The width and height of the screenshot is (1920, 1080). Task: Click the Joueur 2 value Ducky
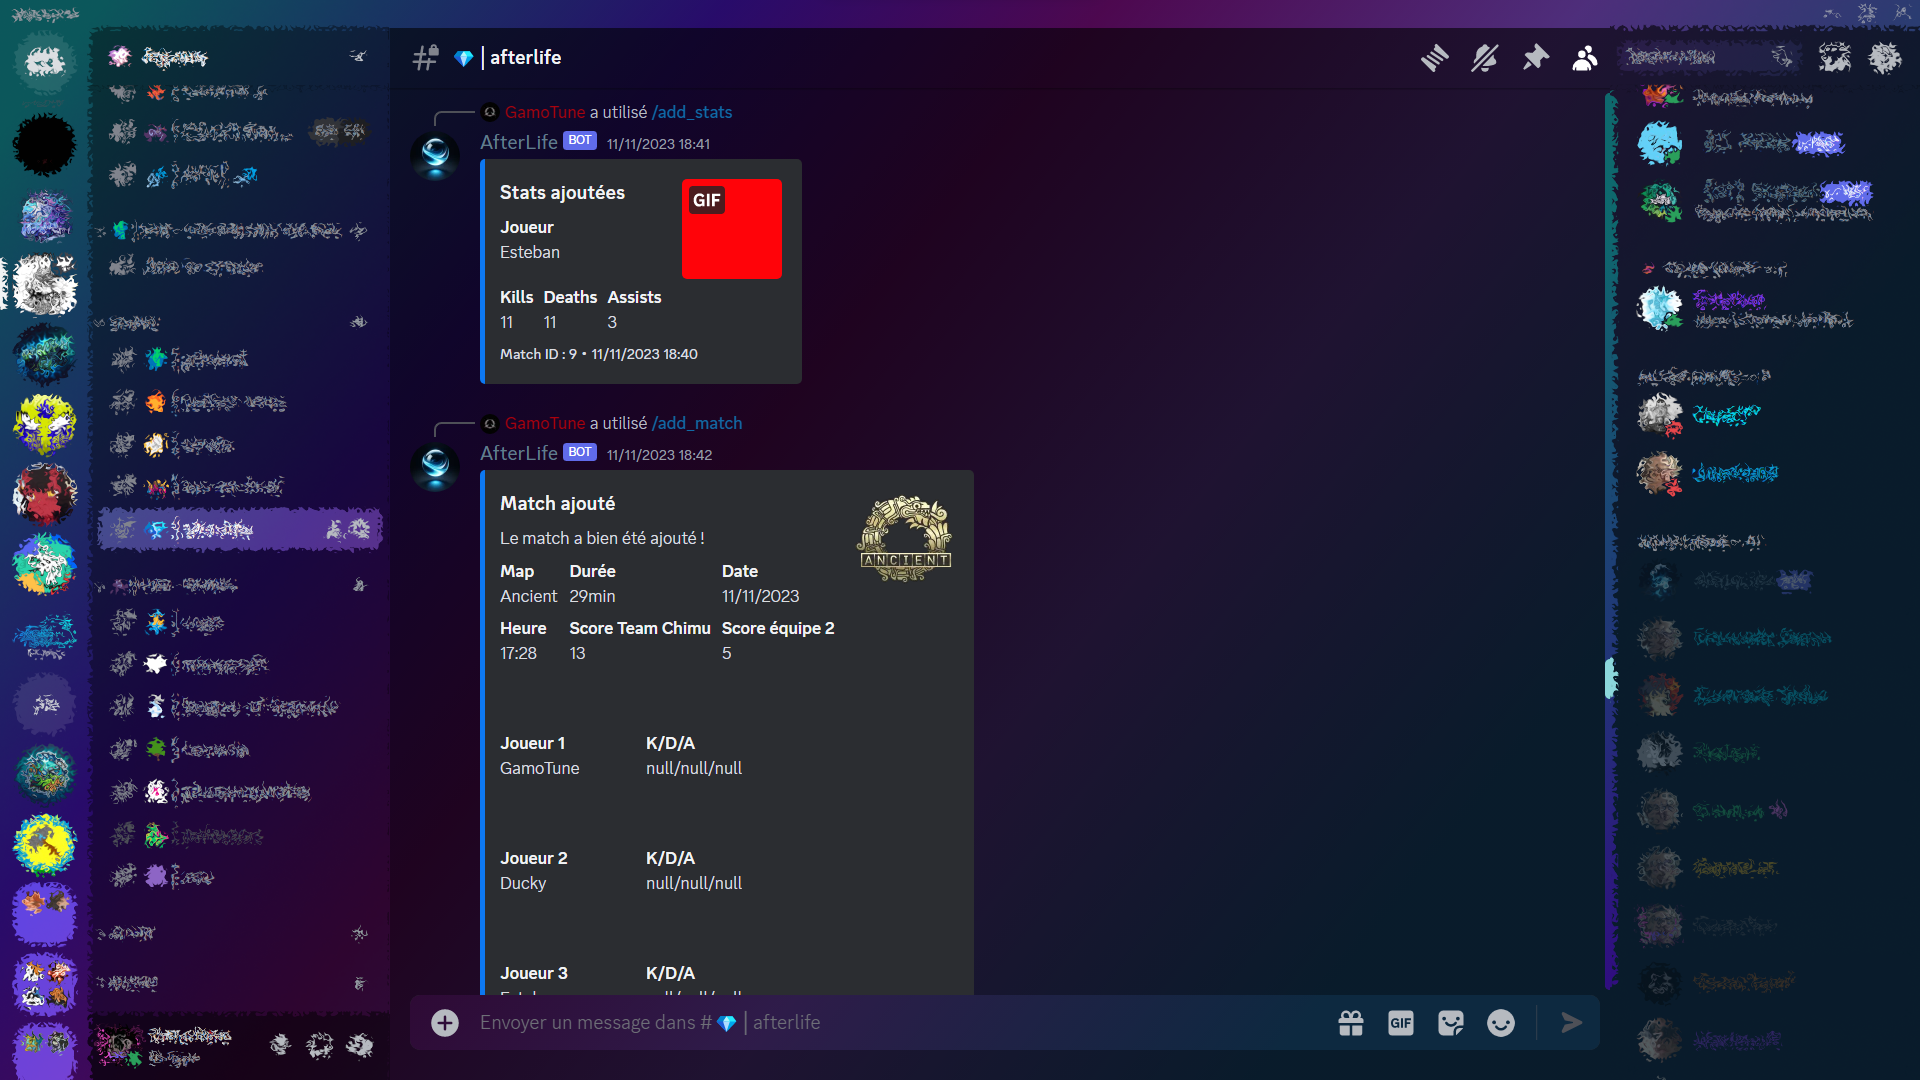click(523, 883)
